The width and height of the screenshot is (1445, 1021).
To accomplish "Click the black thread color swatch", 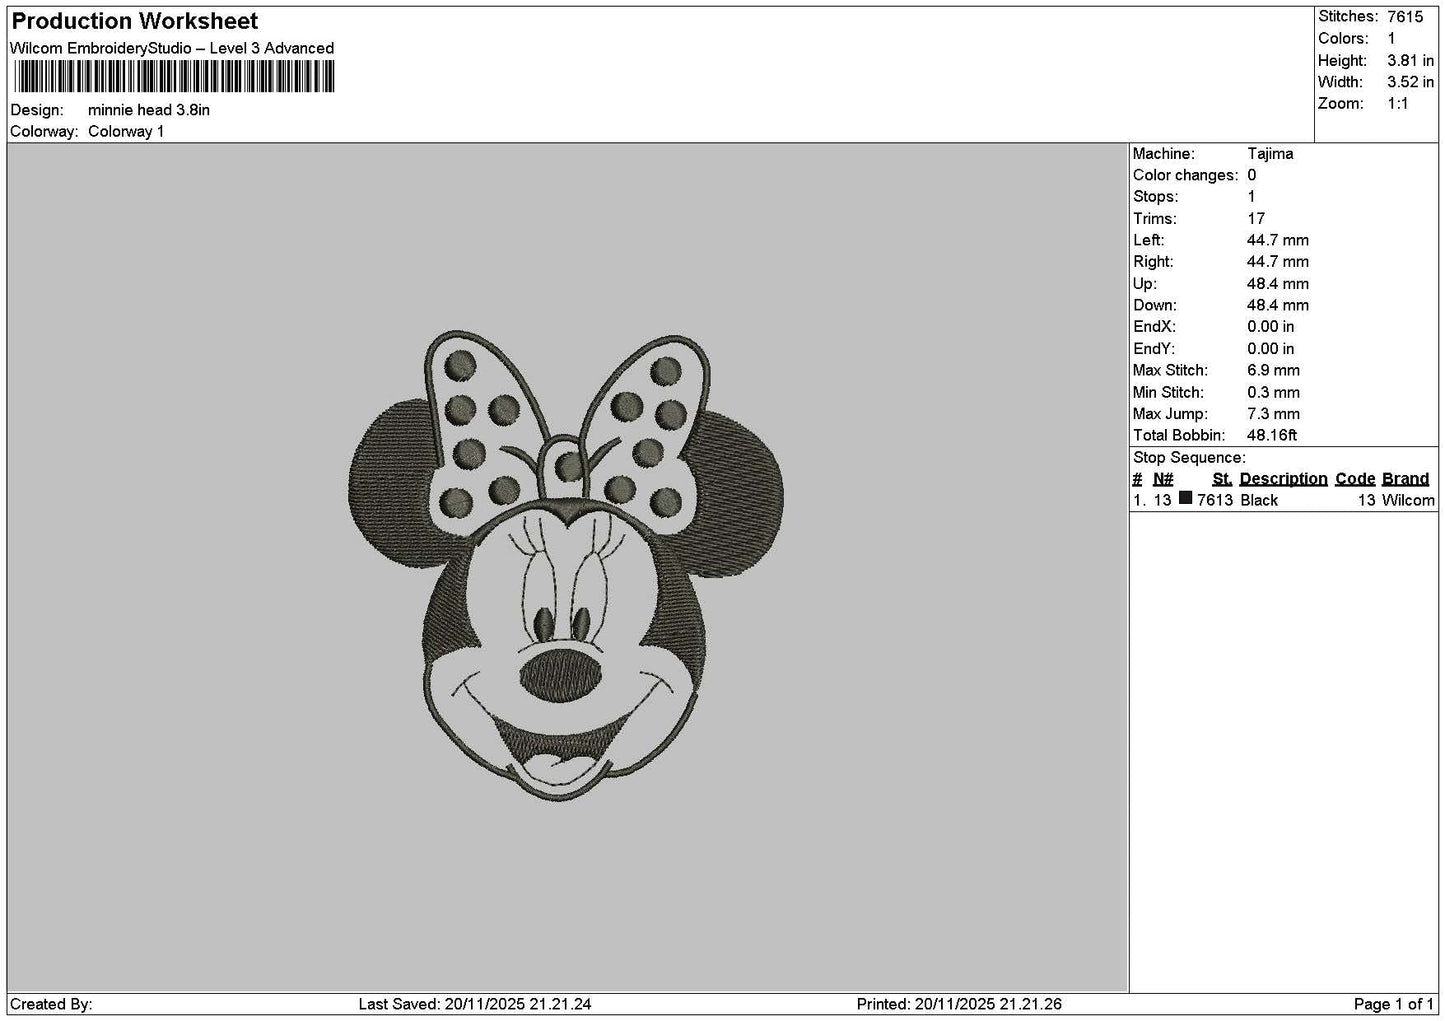I will [1186, 499].
